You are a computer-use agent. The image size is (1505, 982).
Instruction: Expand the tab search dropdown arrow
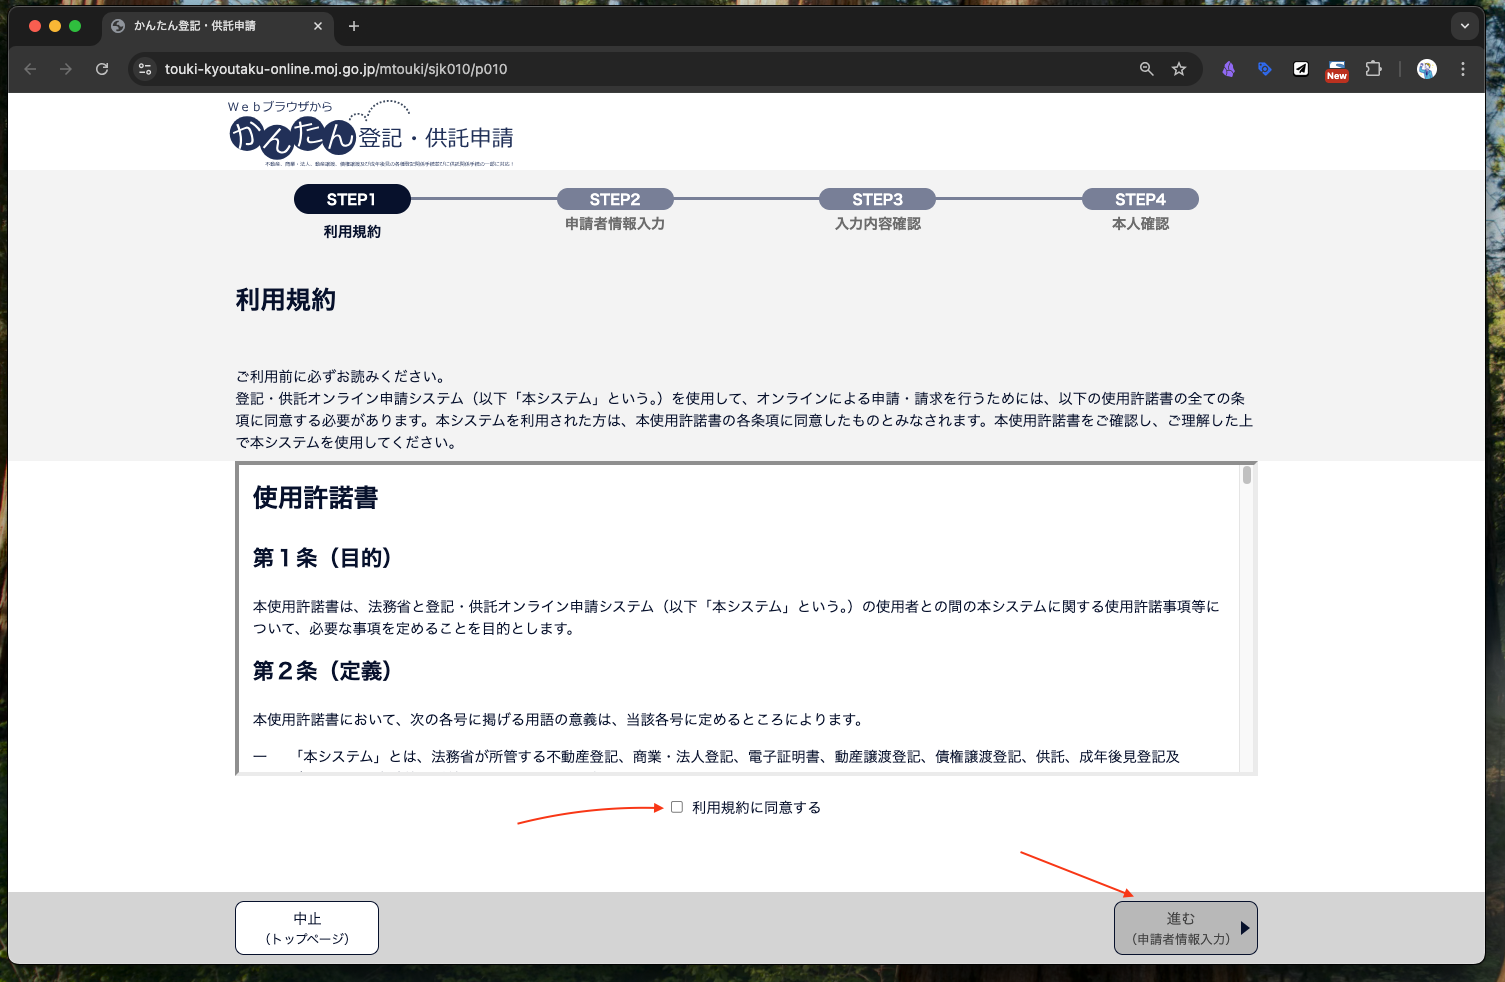pyautogui.click(x=1465, y=26)
